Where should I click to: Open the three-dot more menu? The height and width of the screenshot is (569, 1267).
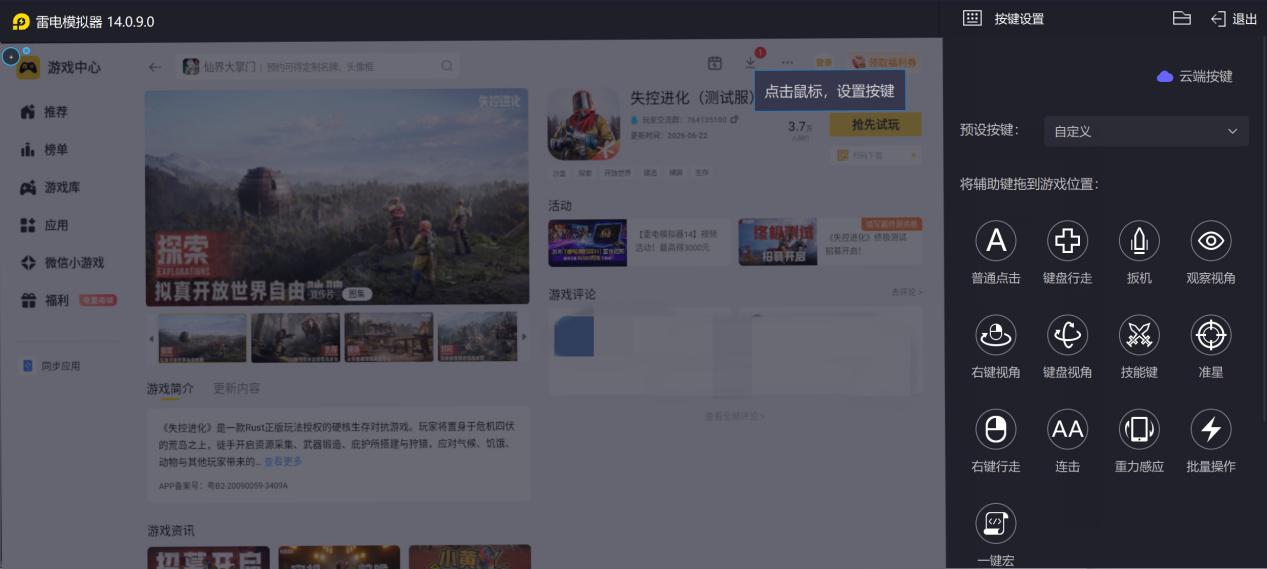[788, 63]
